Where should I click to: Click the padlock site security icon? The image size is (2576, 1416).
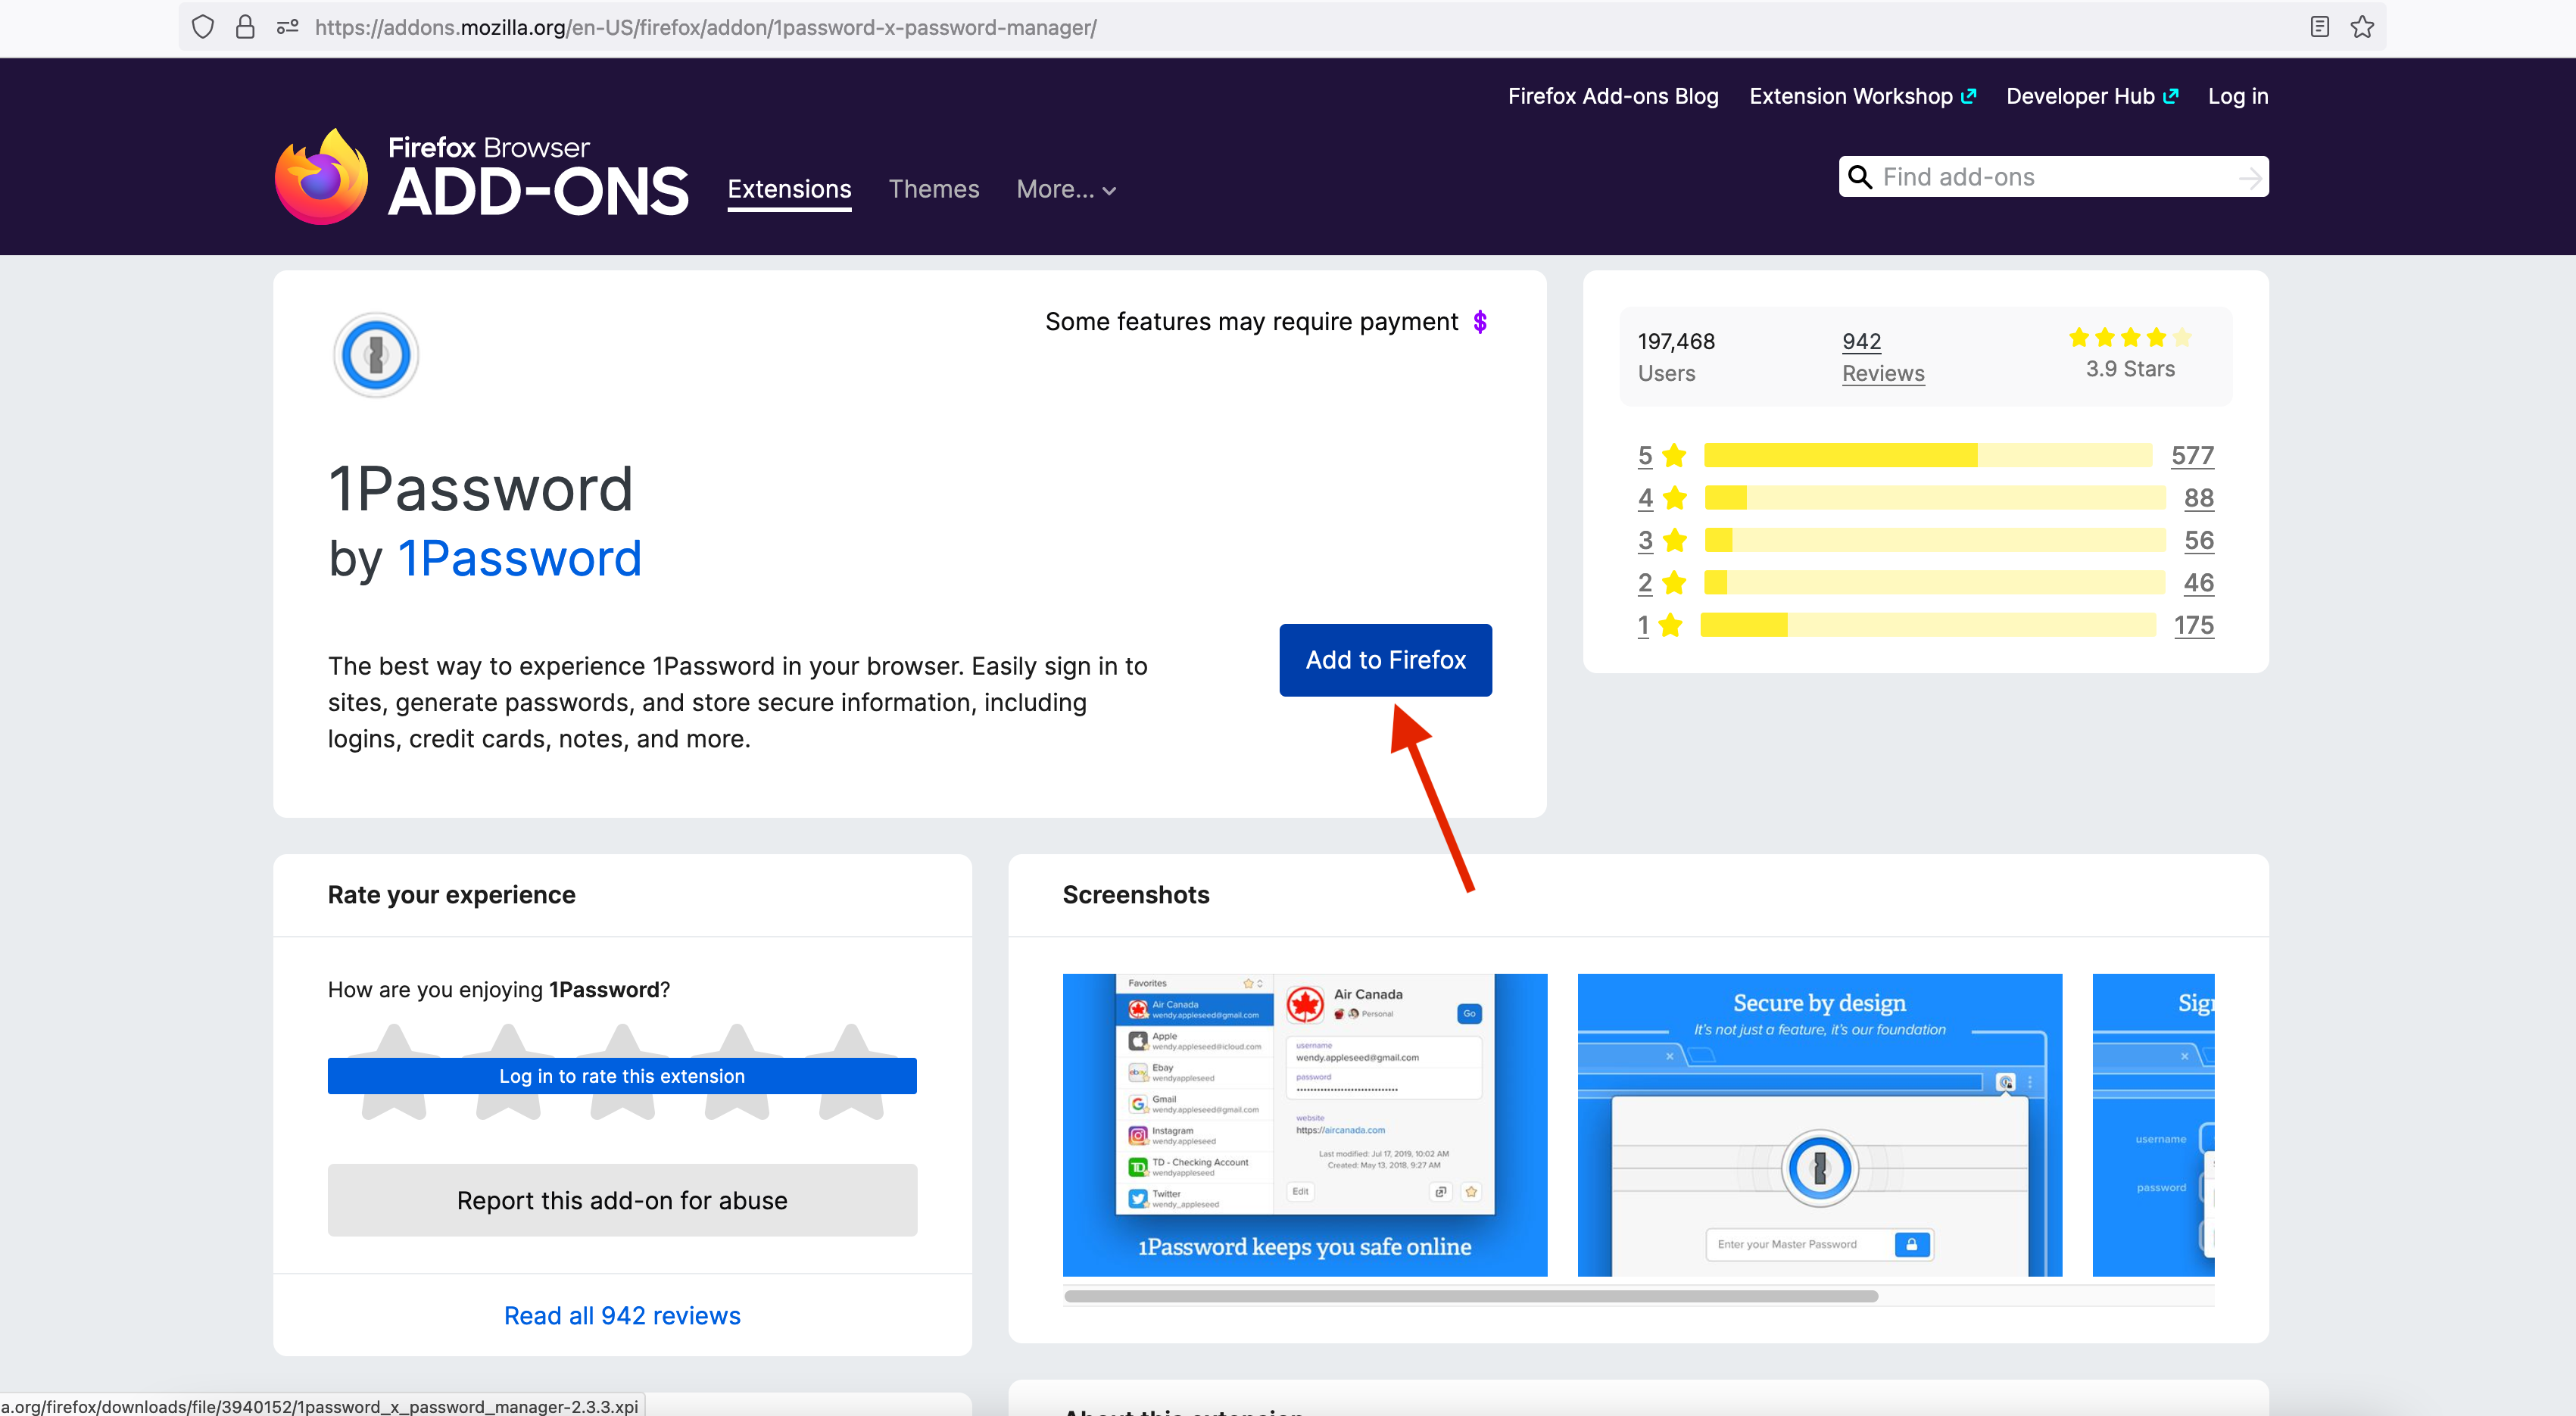(245, 27)
